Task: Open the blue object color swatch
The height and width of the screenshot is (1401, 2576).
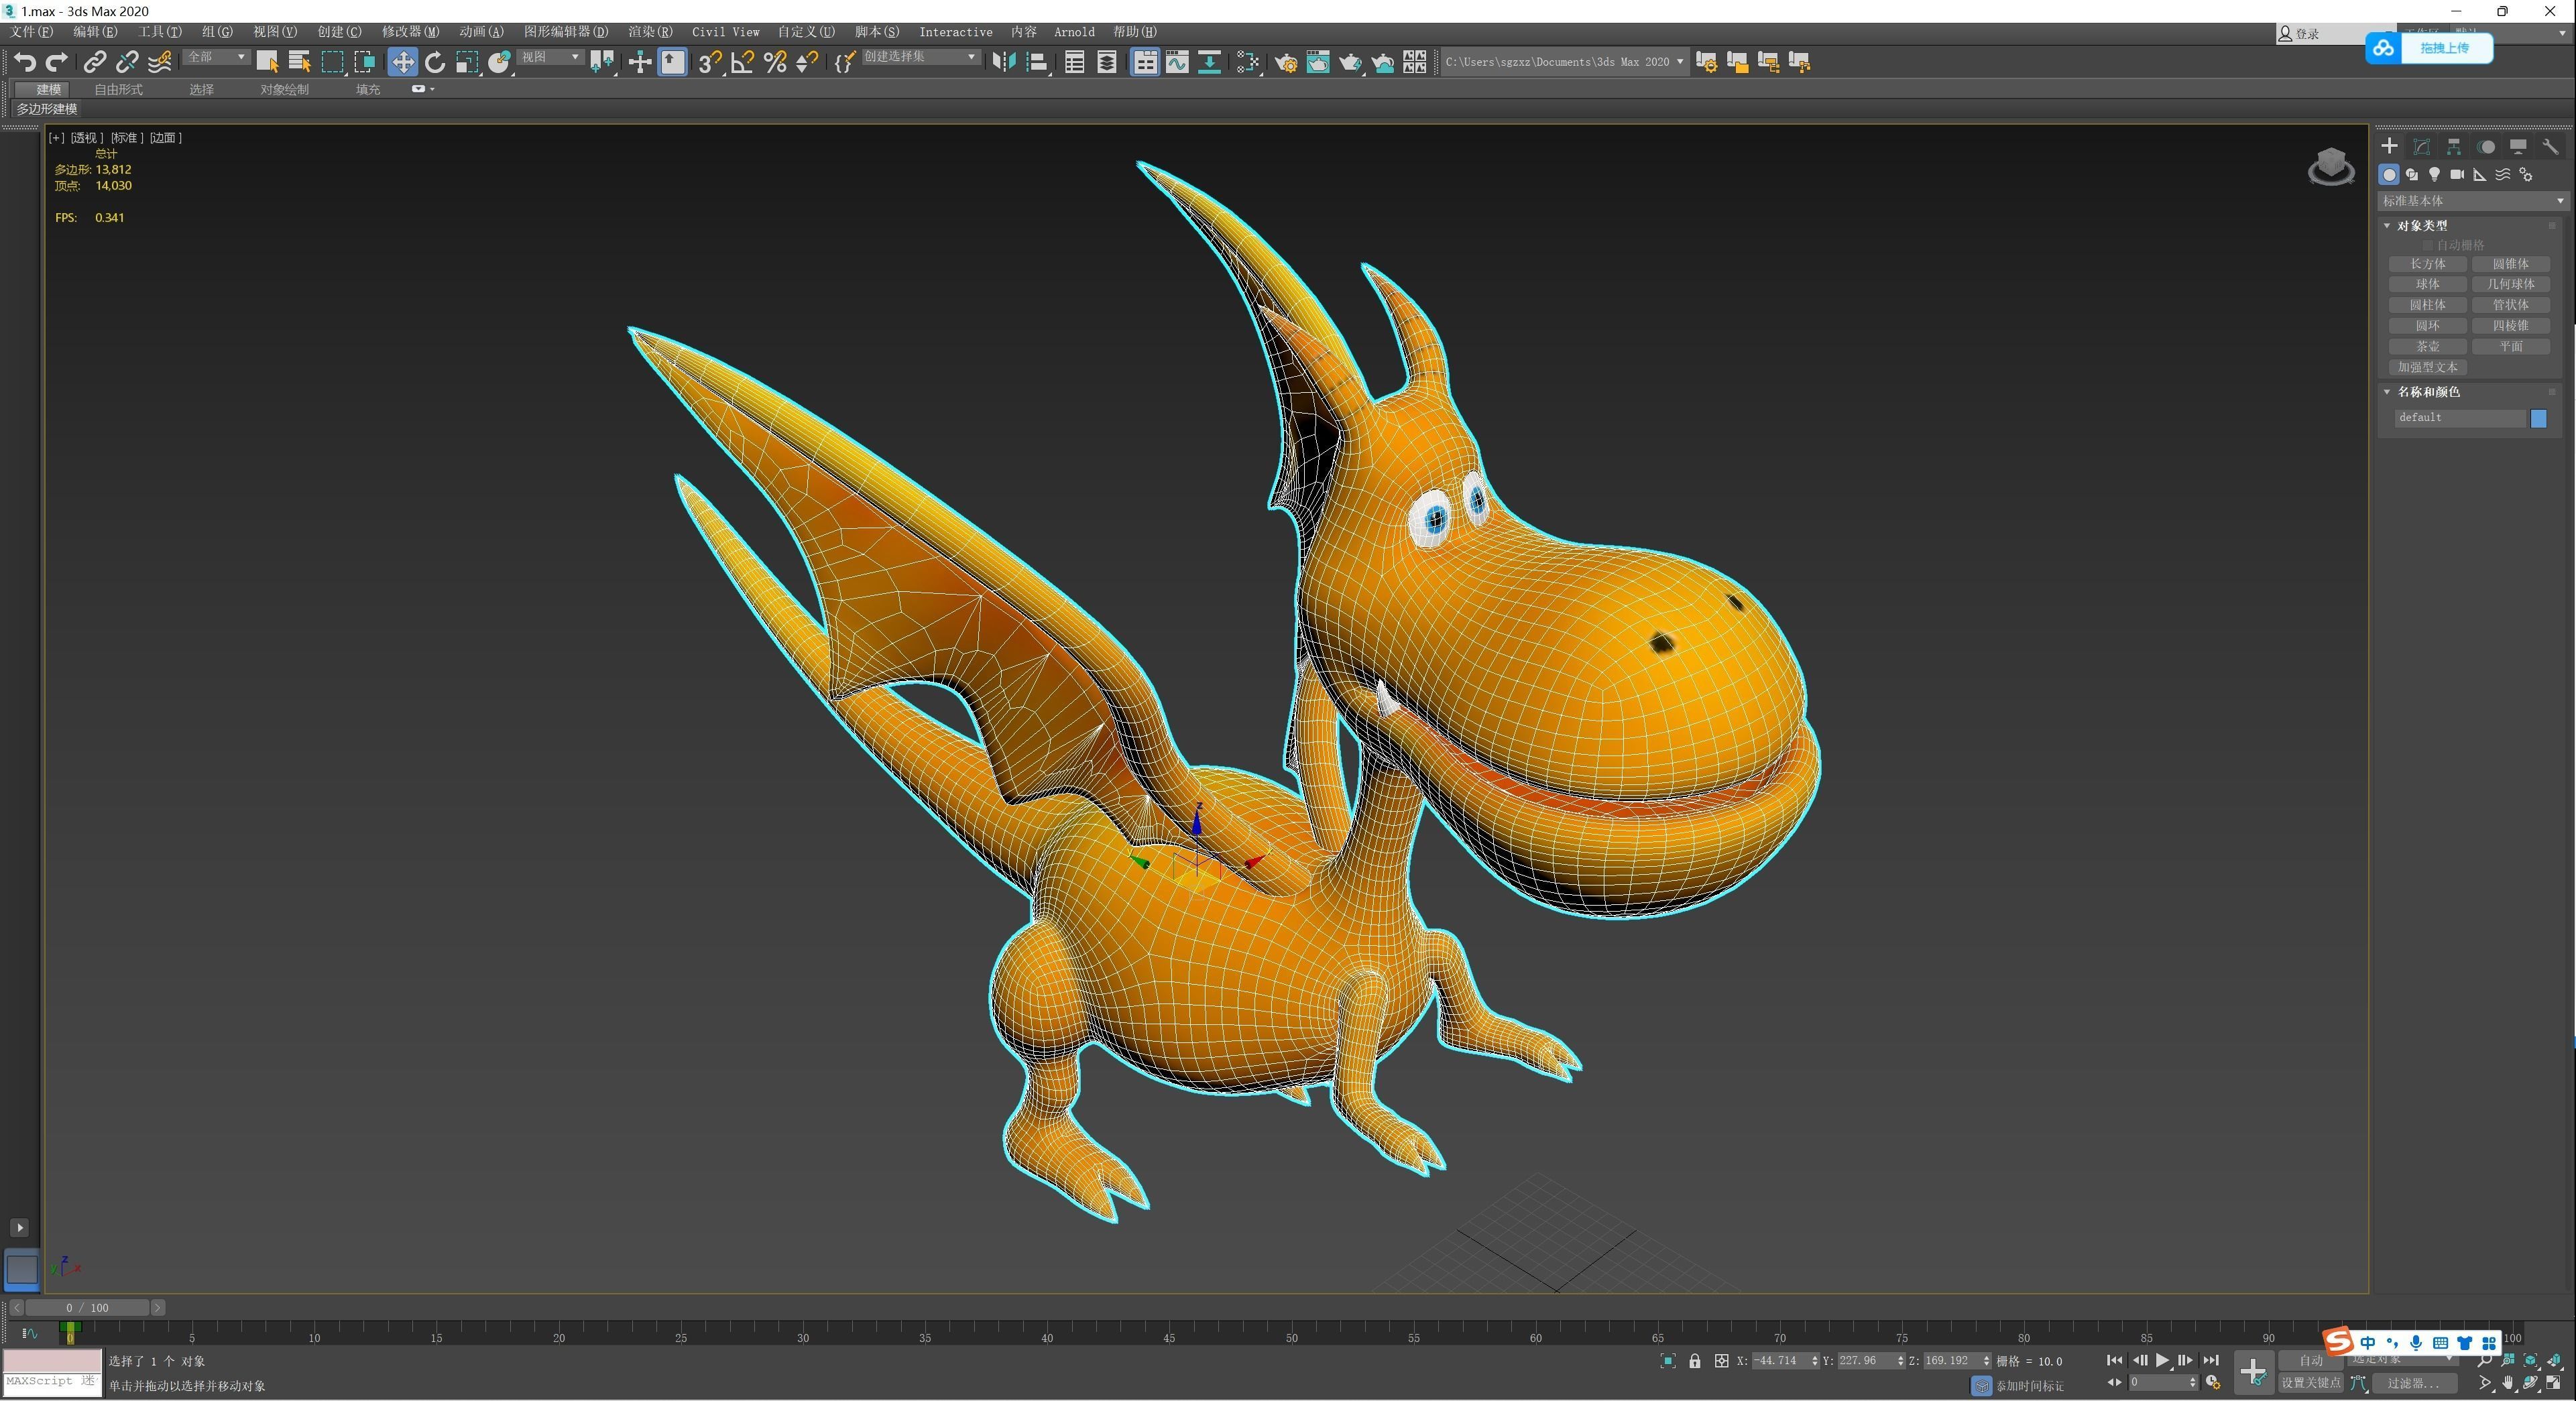Action: point(2538,418)
